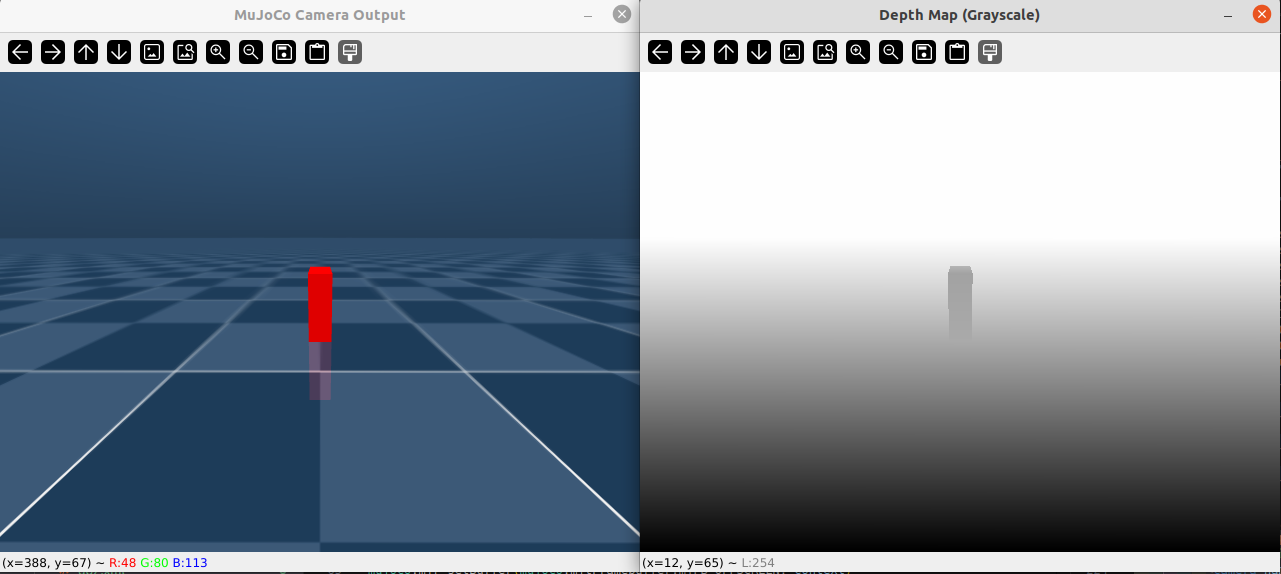Pan right in MuJoCo Camera Output window

[x=53, y=52]
